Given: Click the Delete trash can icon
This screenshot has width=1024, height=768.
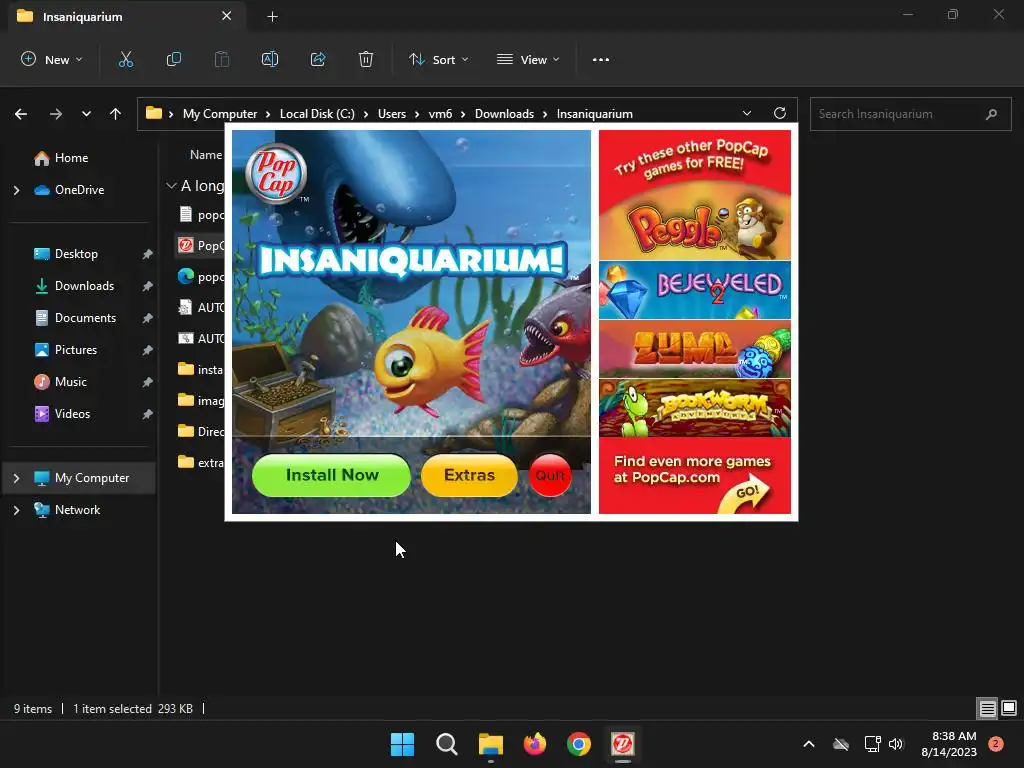Looking at the screenshot, I should tap(366, 59).
